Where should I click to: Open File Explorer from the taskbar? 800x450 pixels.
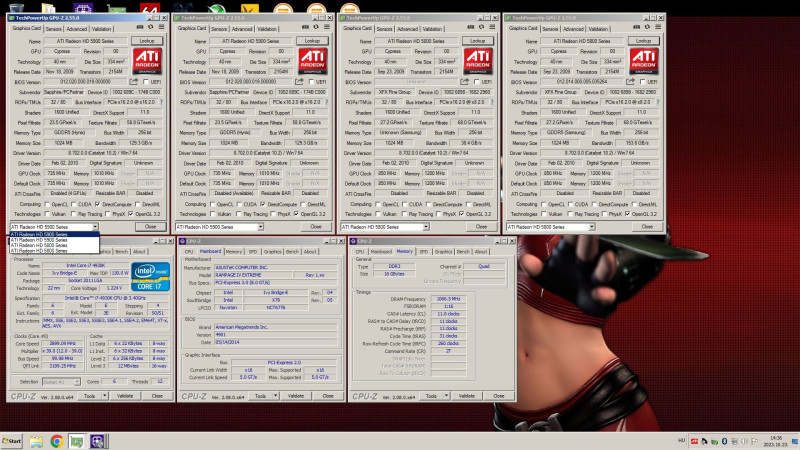pyautogui.click(x=36, y=441)
